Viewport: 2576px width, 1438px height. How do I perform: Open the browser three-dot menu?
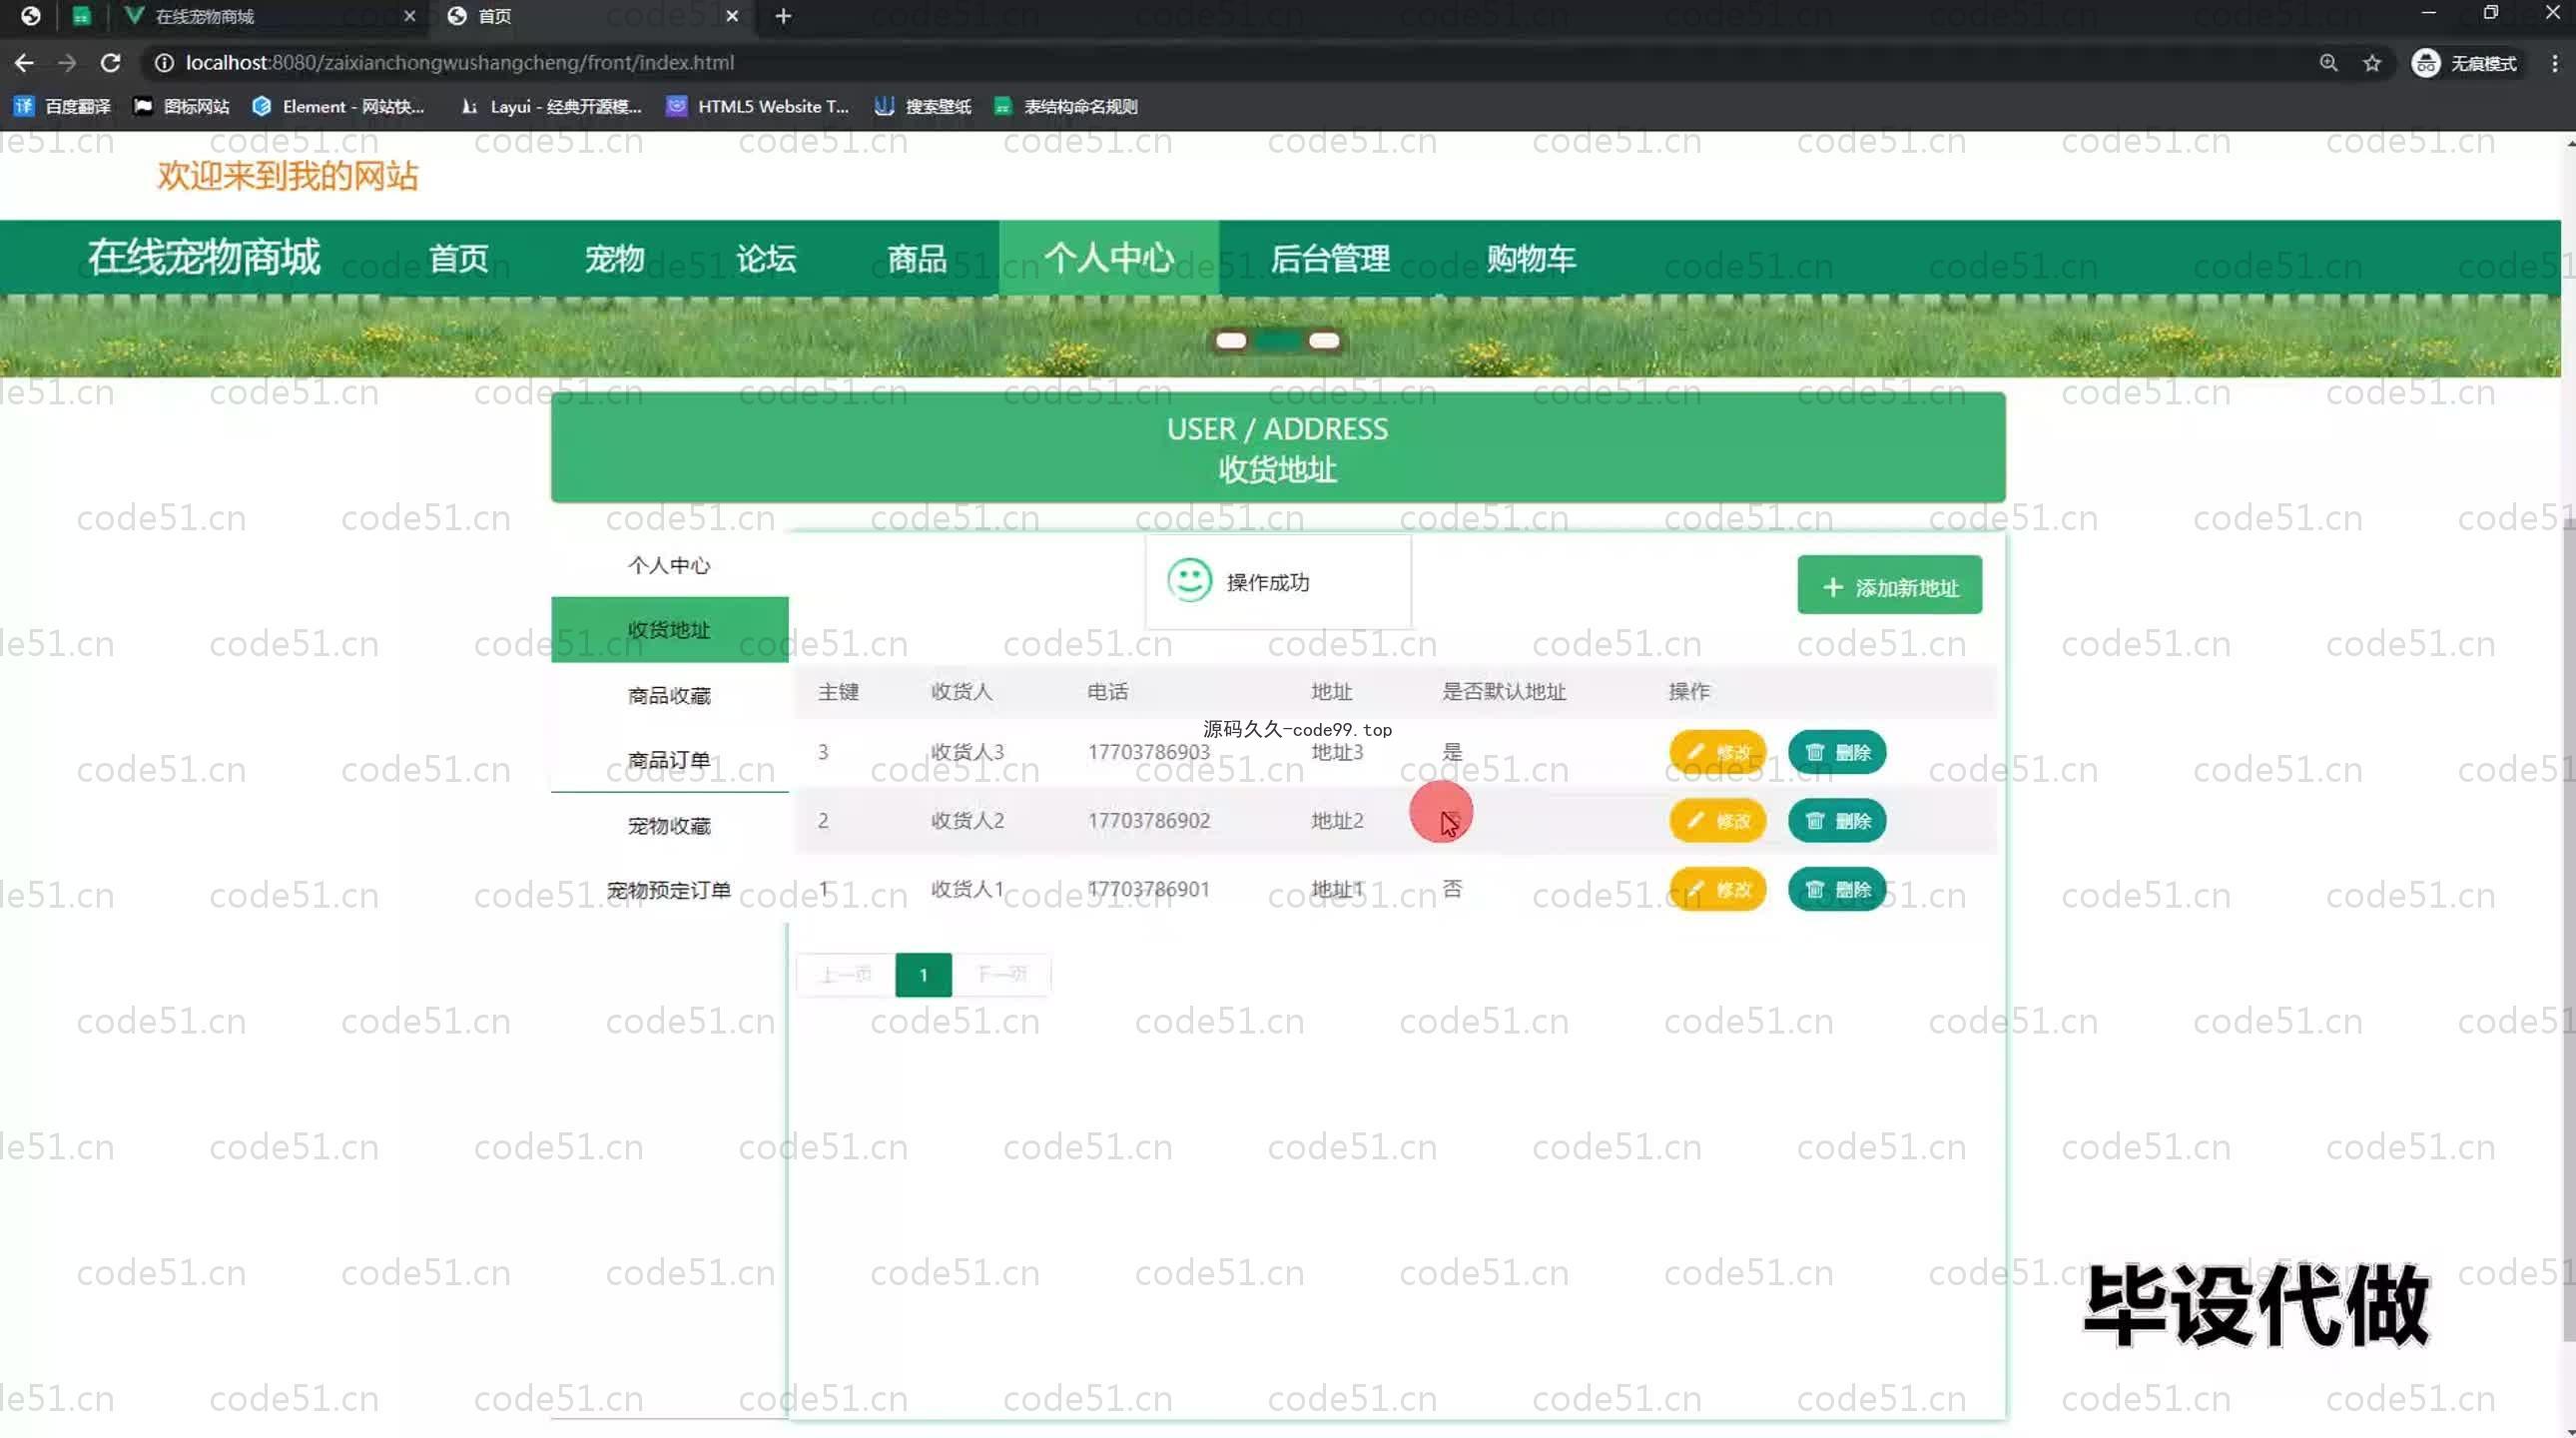point(2555,63)
